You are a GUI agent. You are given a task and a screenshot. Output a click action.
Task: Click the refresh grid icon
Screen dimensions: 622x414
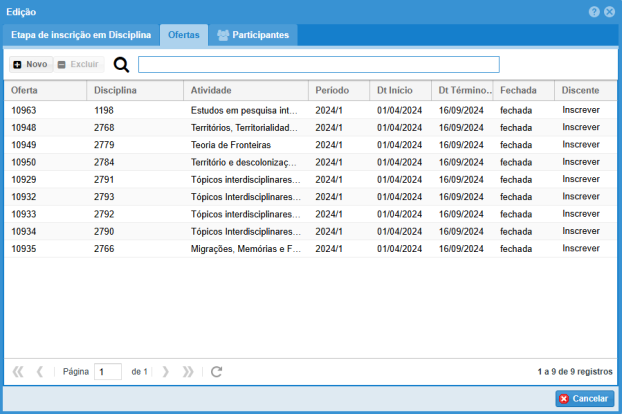(217, 372)
